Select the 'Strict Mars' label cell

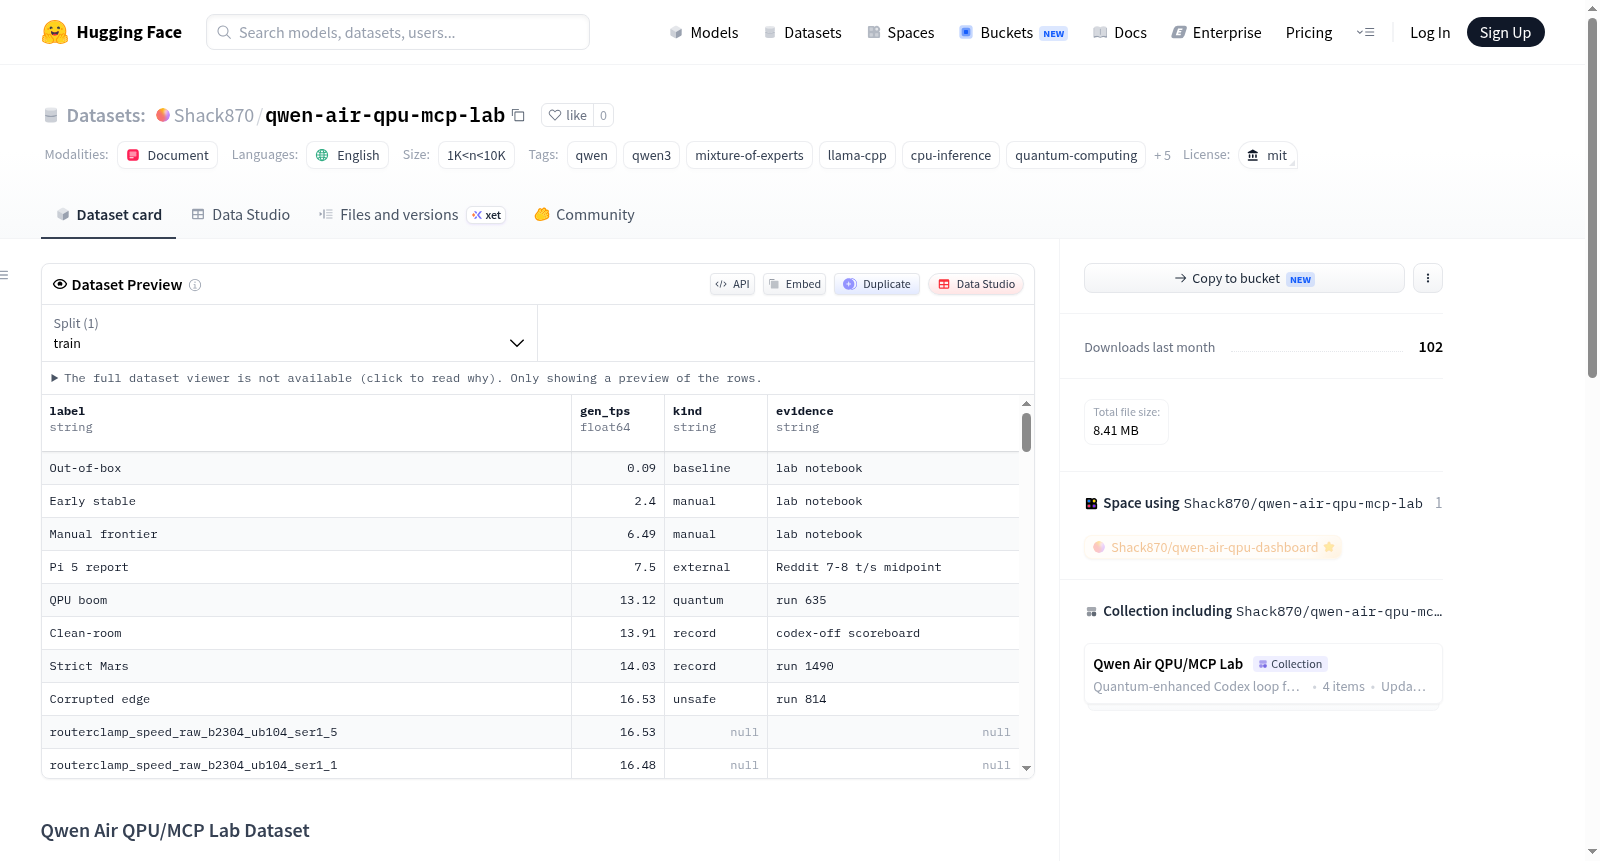pyautogui.click(x=306, y=666)
